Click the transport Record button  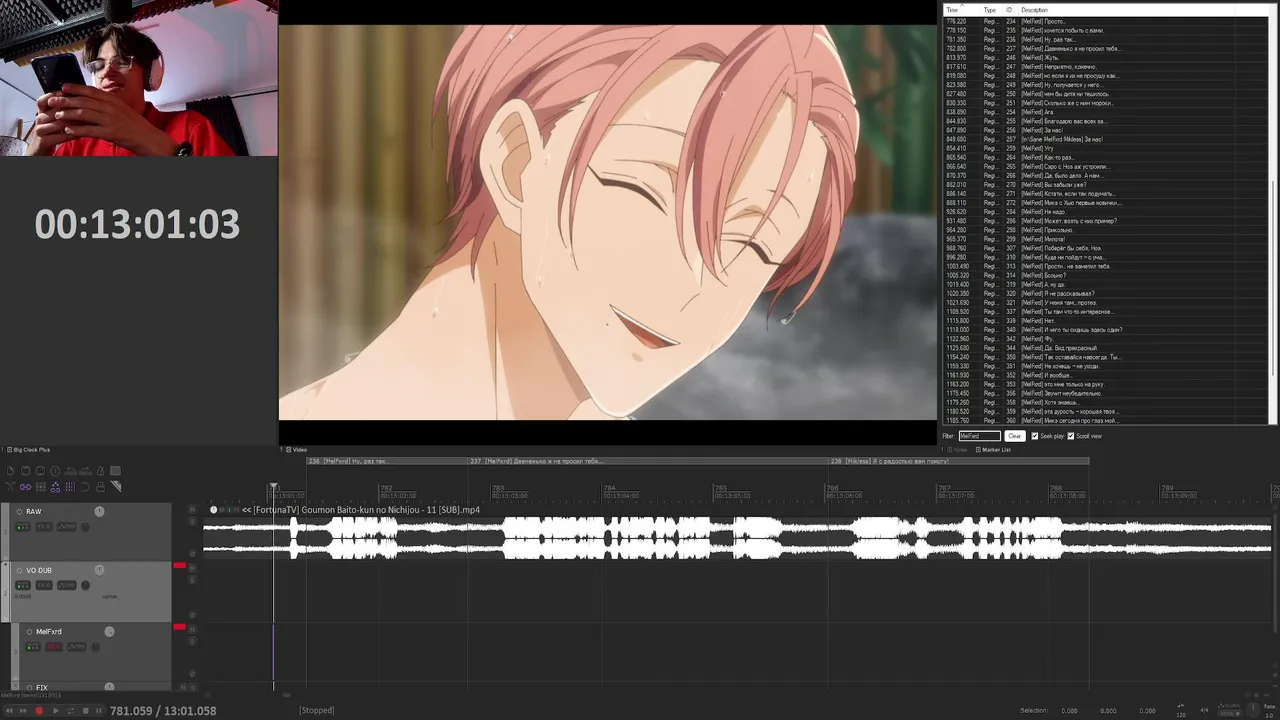(39, 710)
